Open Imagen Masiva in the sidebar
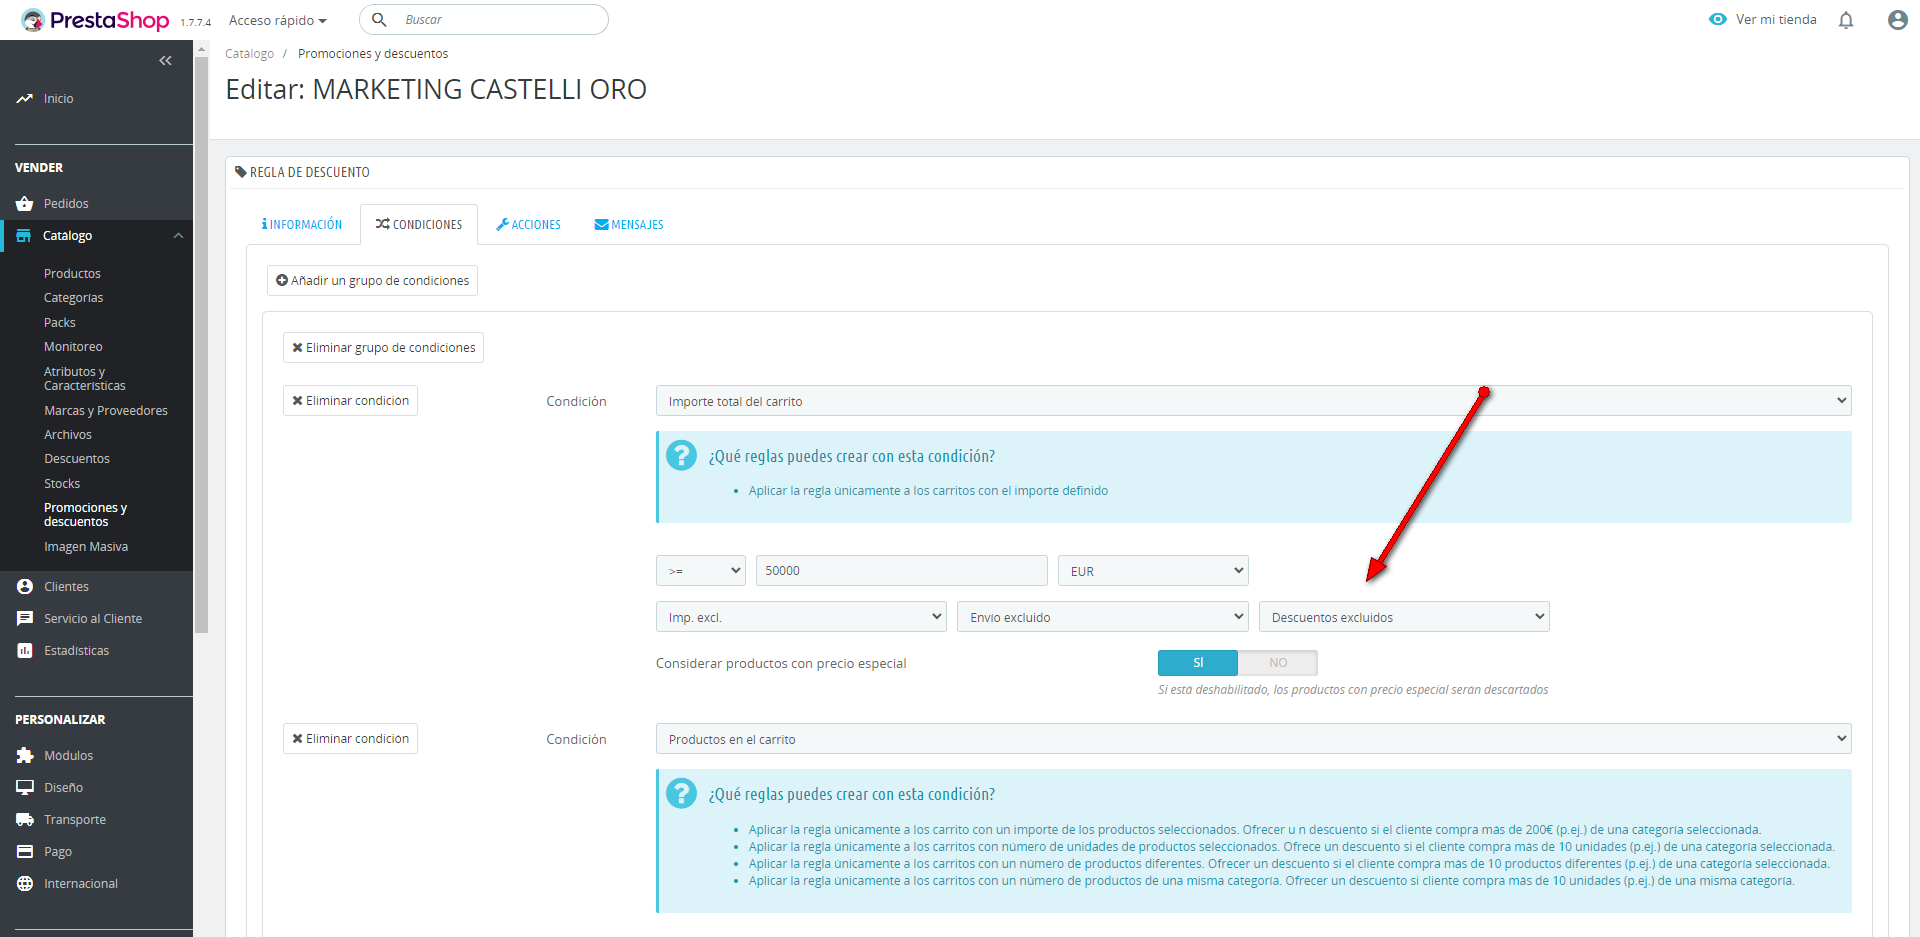 coord(85,547)
